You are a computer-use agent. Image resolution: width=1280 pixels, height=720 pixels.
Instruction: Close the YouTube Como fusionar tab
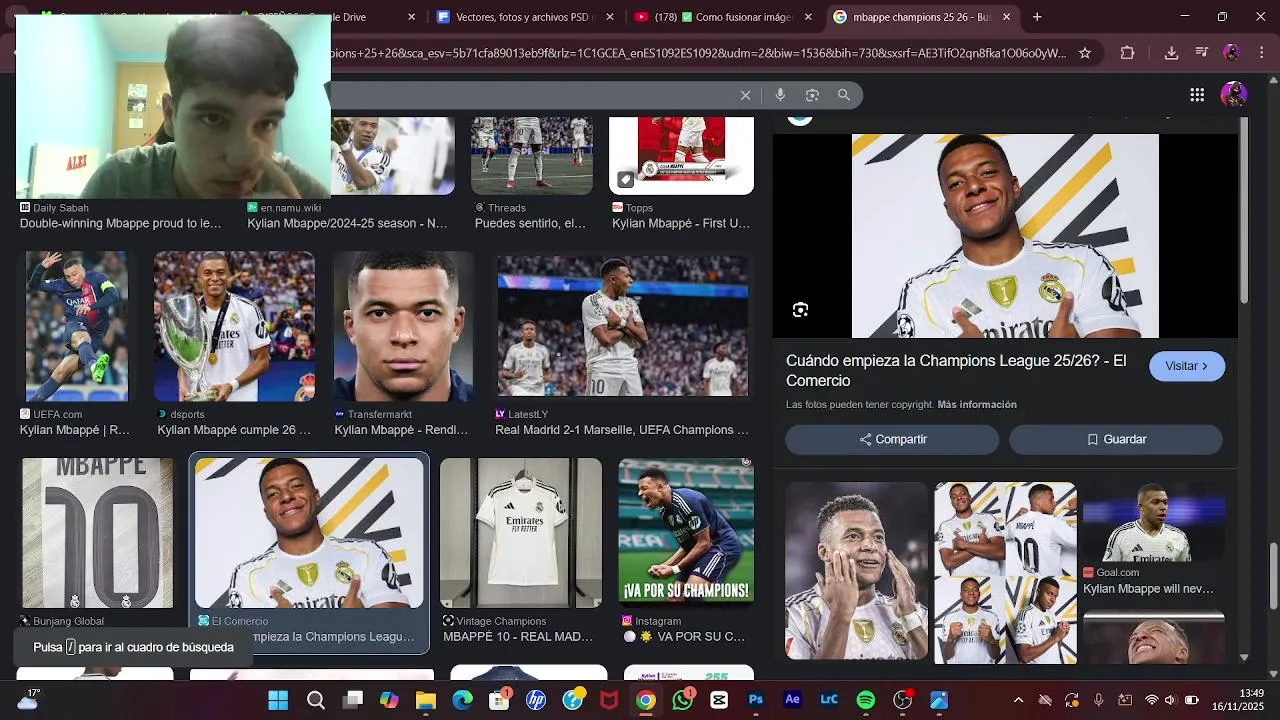point(808,17)
